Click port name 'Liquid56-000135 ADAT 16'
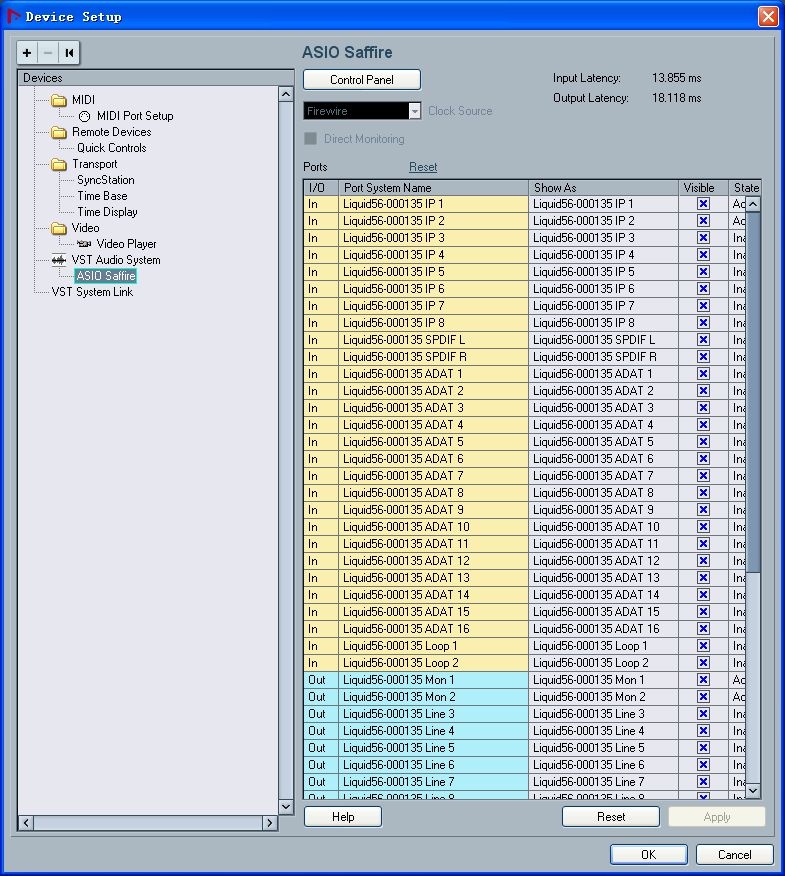 point(433,629)
